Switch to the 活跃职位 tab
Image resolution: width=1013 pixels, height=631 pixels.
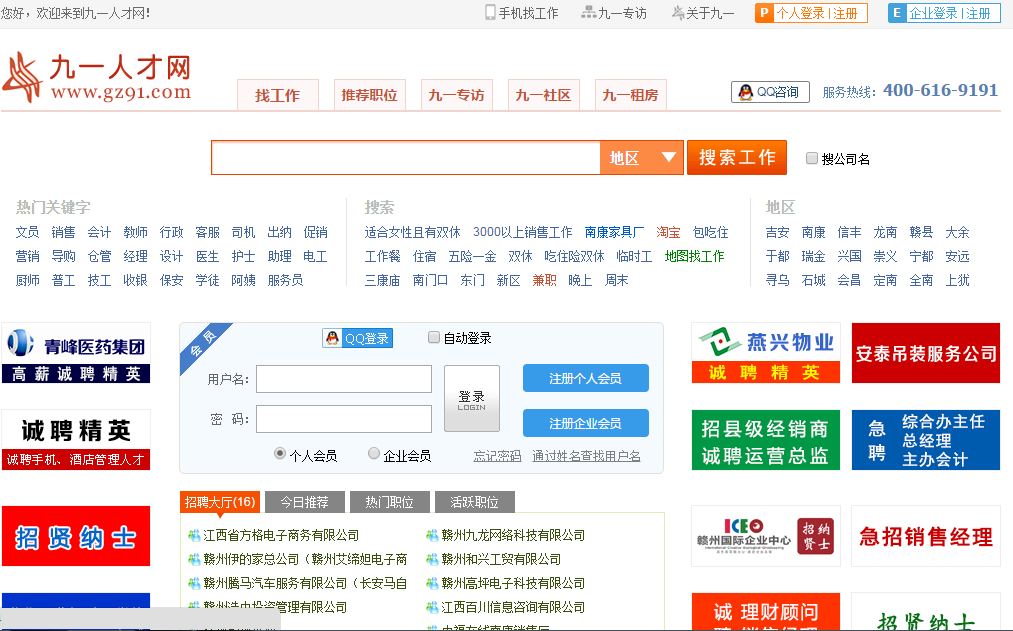click(x=475, y=502)
